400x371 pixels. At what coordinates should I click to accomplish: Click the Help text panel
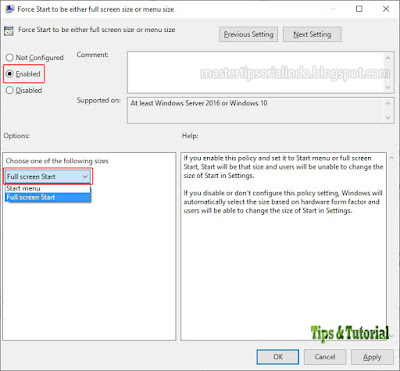283,246
